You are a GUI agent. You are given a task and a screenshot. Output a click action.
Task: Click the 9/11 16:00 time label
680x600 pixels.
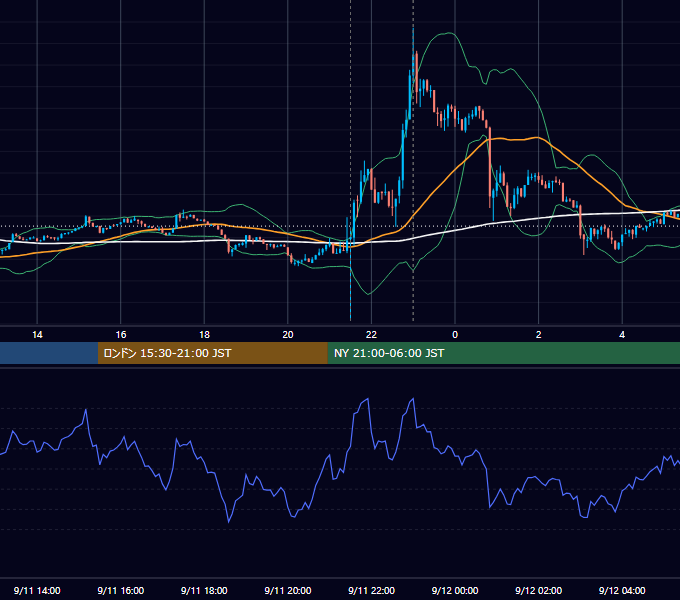121,590
